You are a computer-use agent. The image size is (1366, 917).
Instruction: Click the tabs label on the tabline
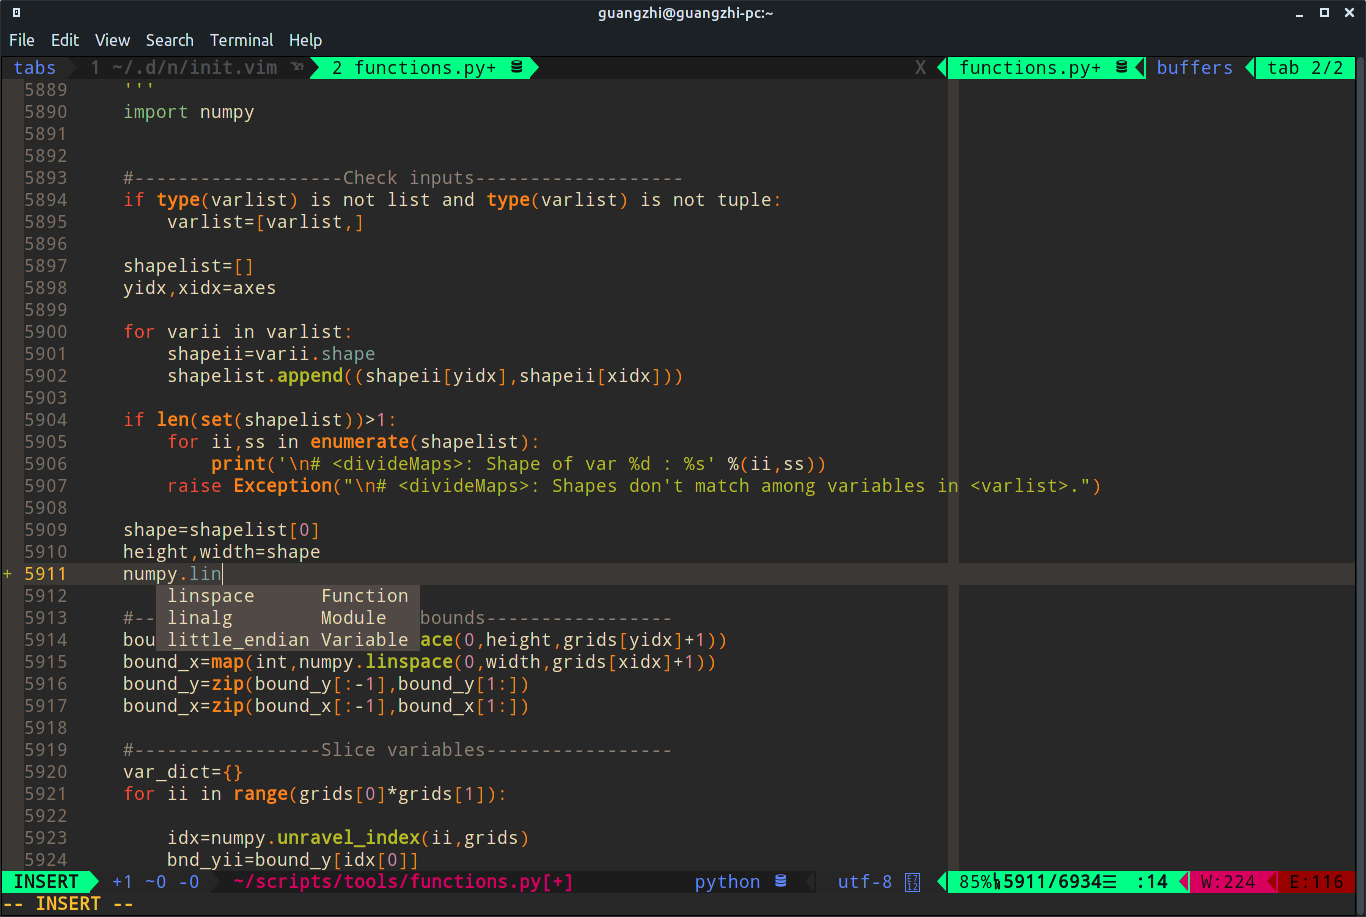34,67
